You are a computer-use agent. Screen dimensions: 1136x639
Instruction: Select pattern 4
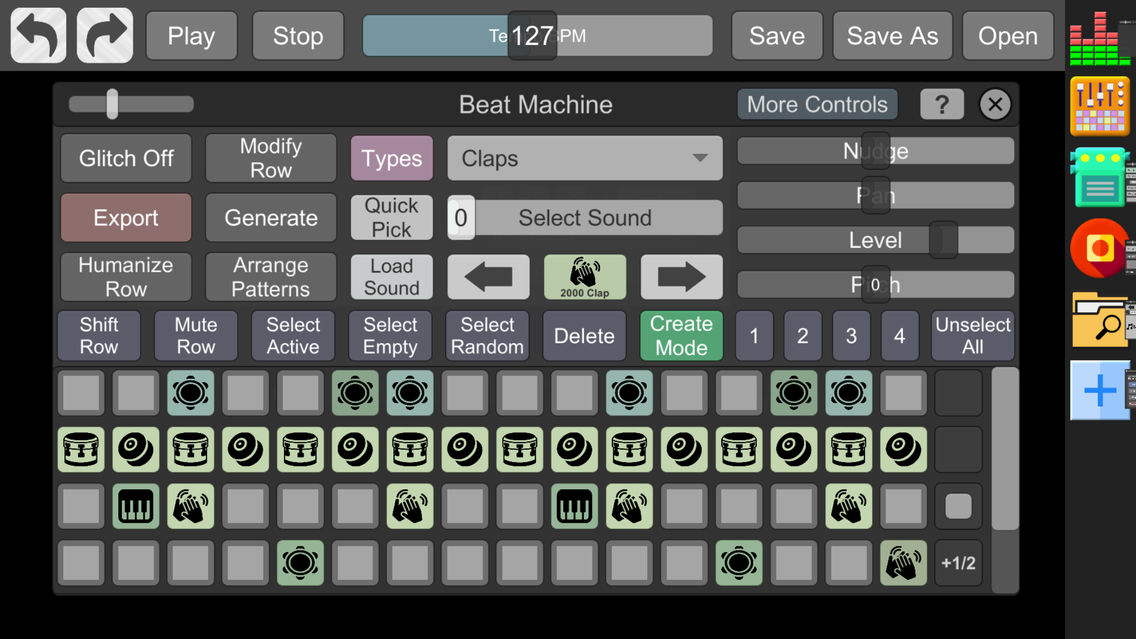tap(900, 335)
